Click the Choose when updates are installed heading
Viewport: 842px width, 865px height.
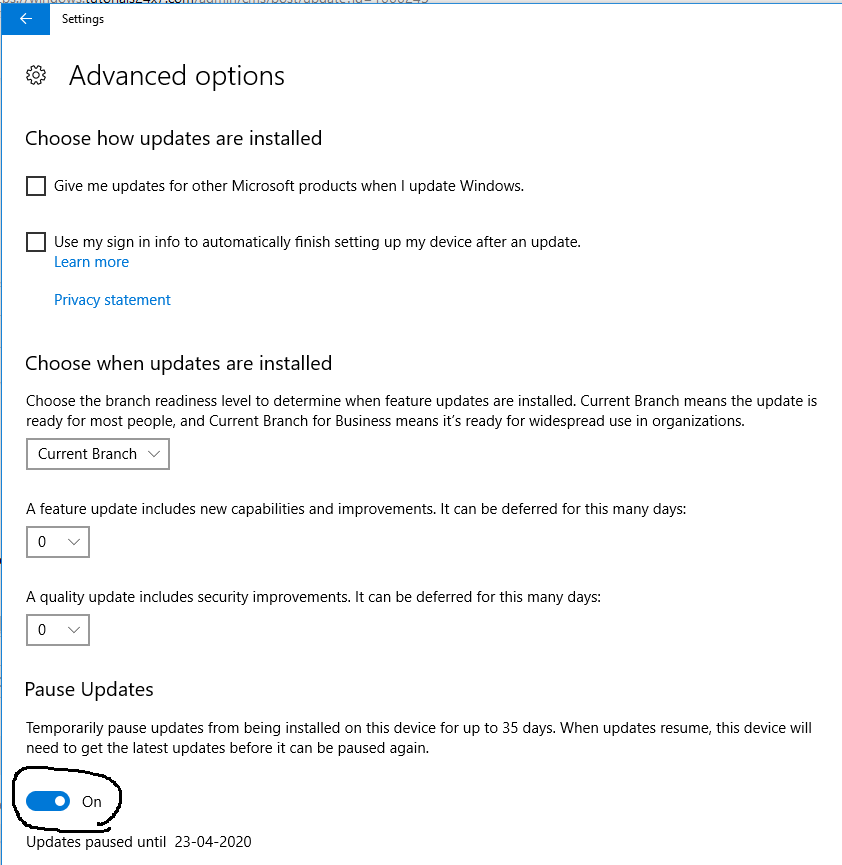179,364
